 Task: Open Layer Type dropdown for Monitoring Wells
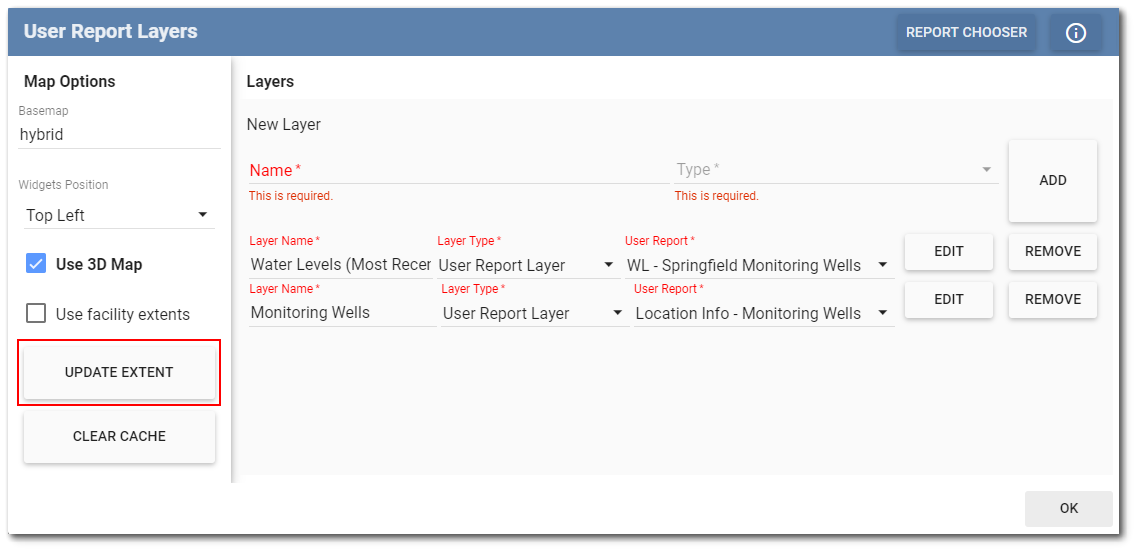click(x=535, y=313)
